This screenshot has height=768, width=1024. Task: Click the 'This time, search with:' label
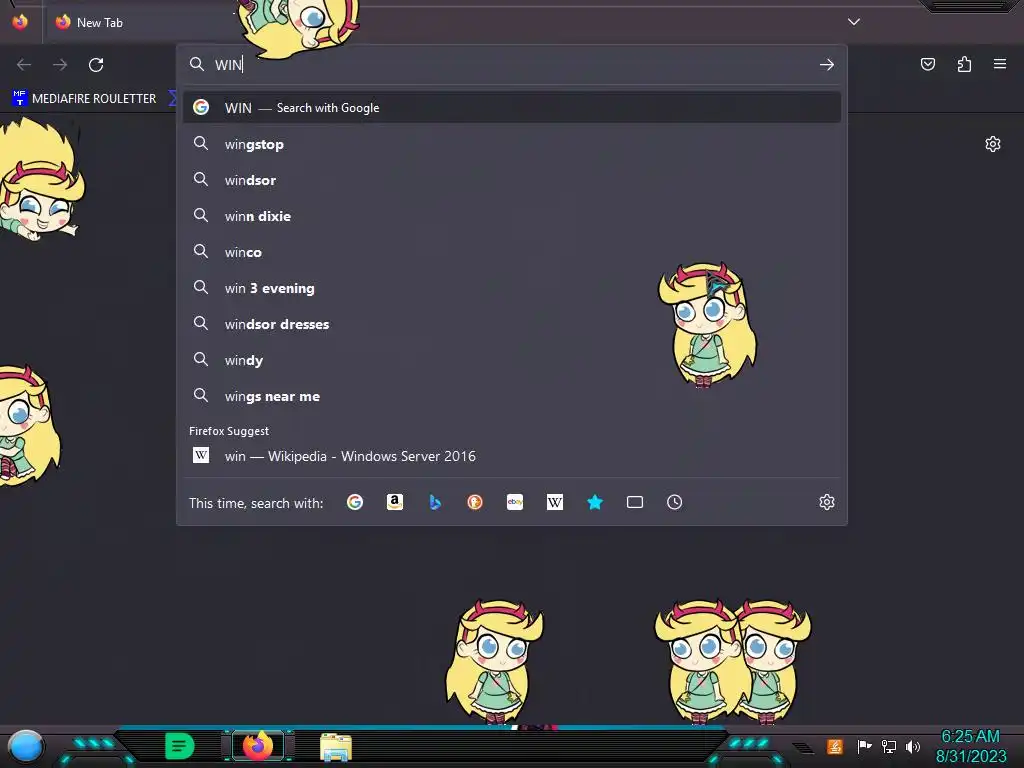256,503
